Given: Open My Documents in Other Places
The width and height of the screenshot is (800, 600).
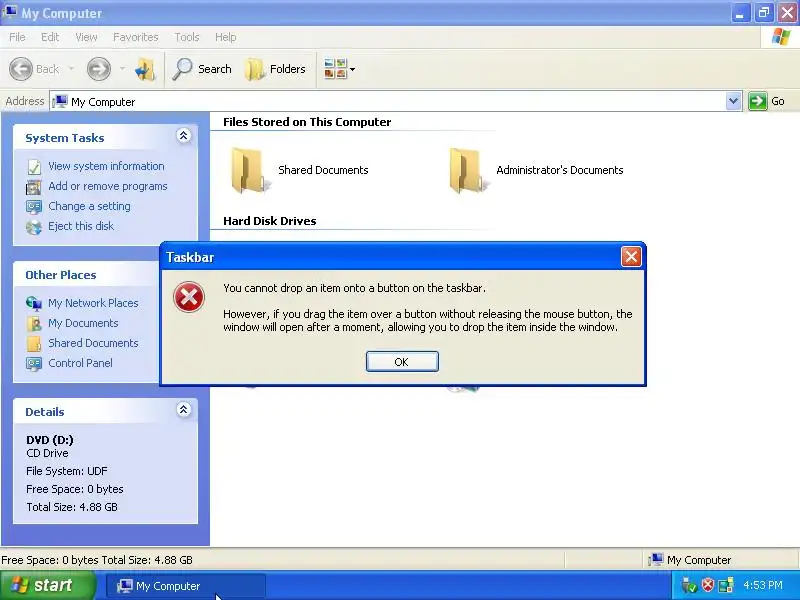Looking at the screenshot, I should pyautogui.click(x=83, y=322).
